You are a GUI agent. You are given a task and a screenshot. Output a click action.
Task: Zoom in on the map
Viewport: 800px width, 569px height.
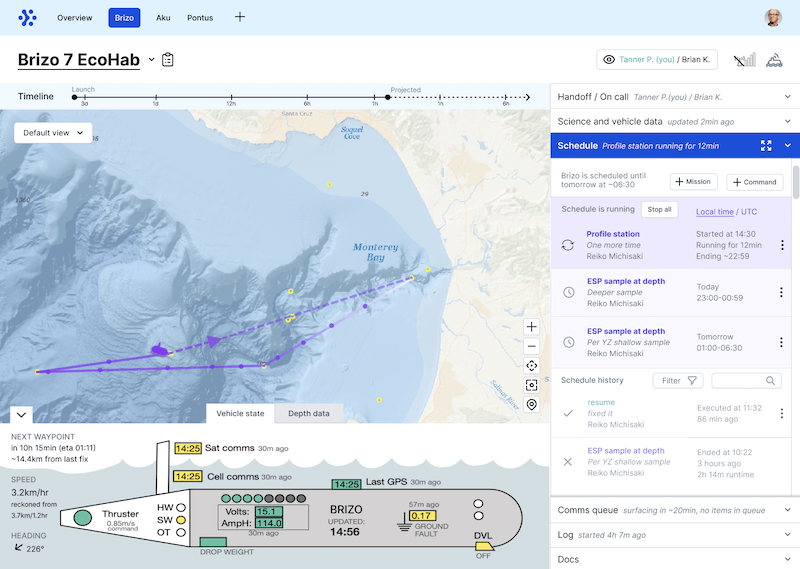532,327
